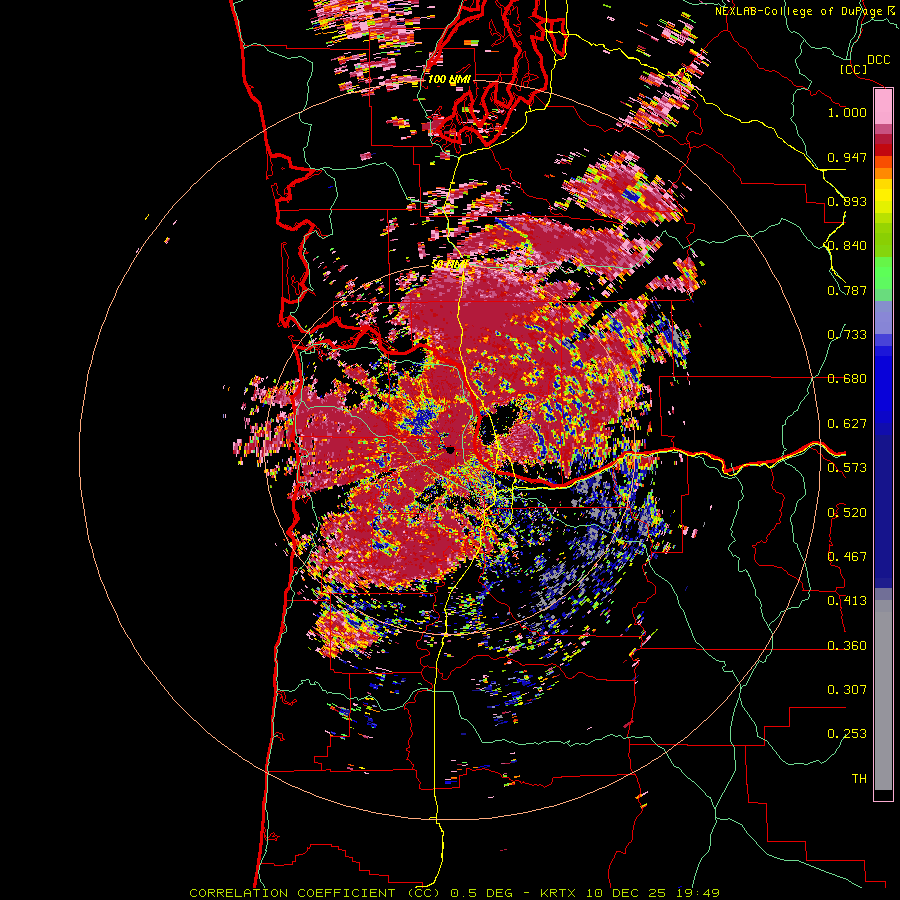The width and height of the screenshot is (900, 900).
Task: Select the 0.573 legend value
Action: pos(847,468)
